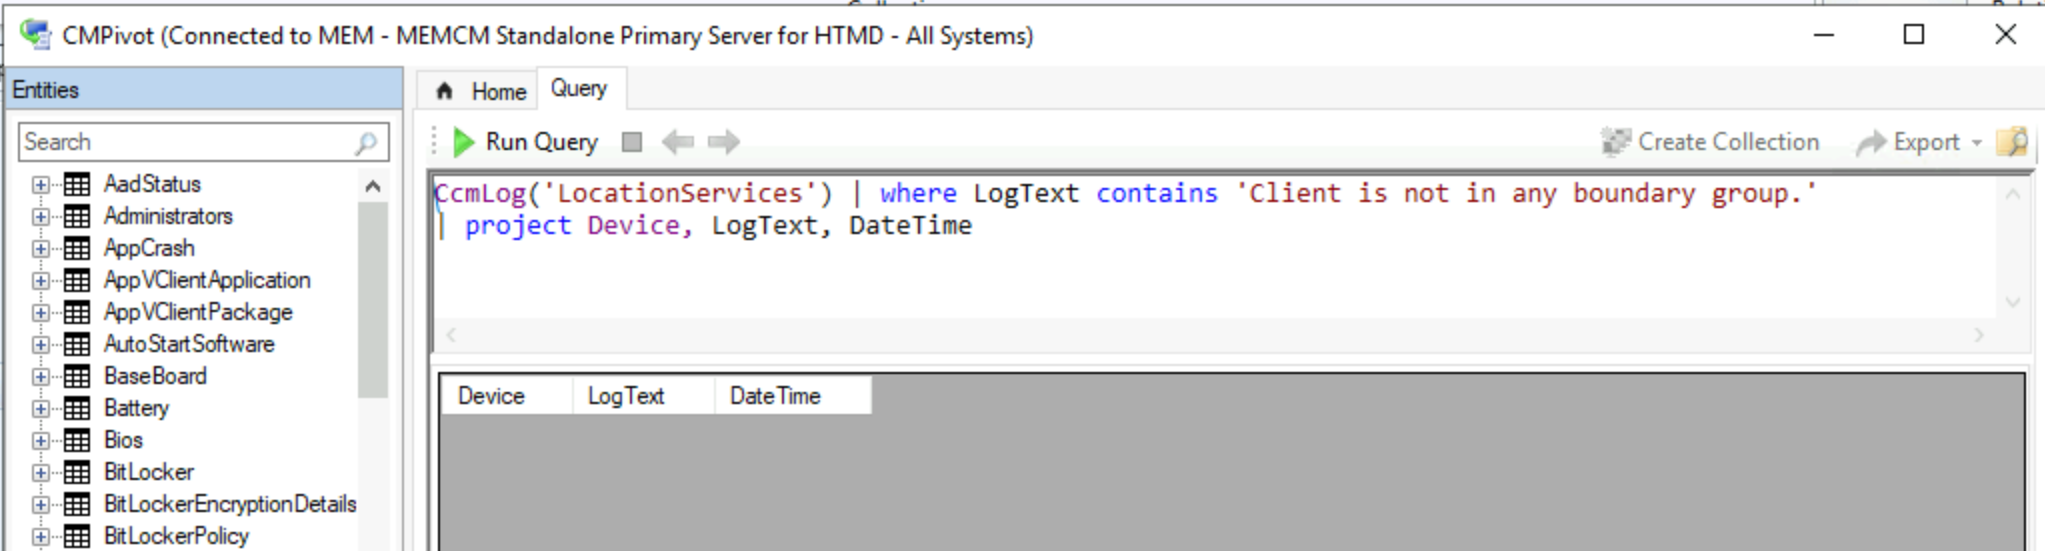
Task: Click the Home tab house icon
Action: click(445, 91)
